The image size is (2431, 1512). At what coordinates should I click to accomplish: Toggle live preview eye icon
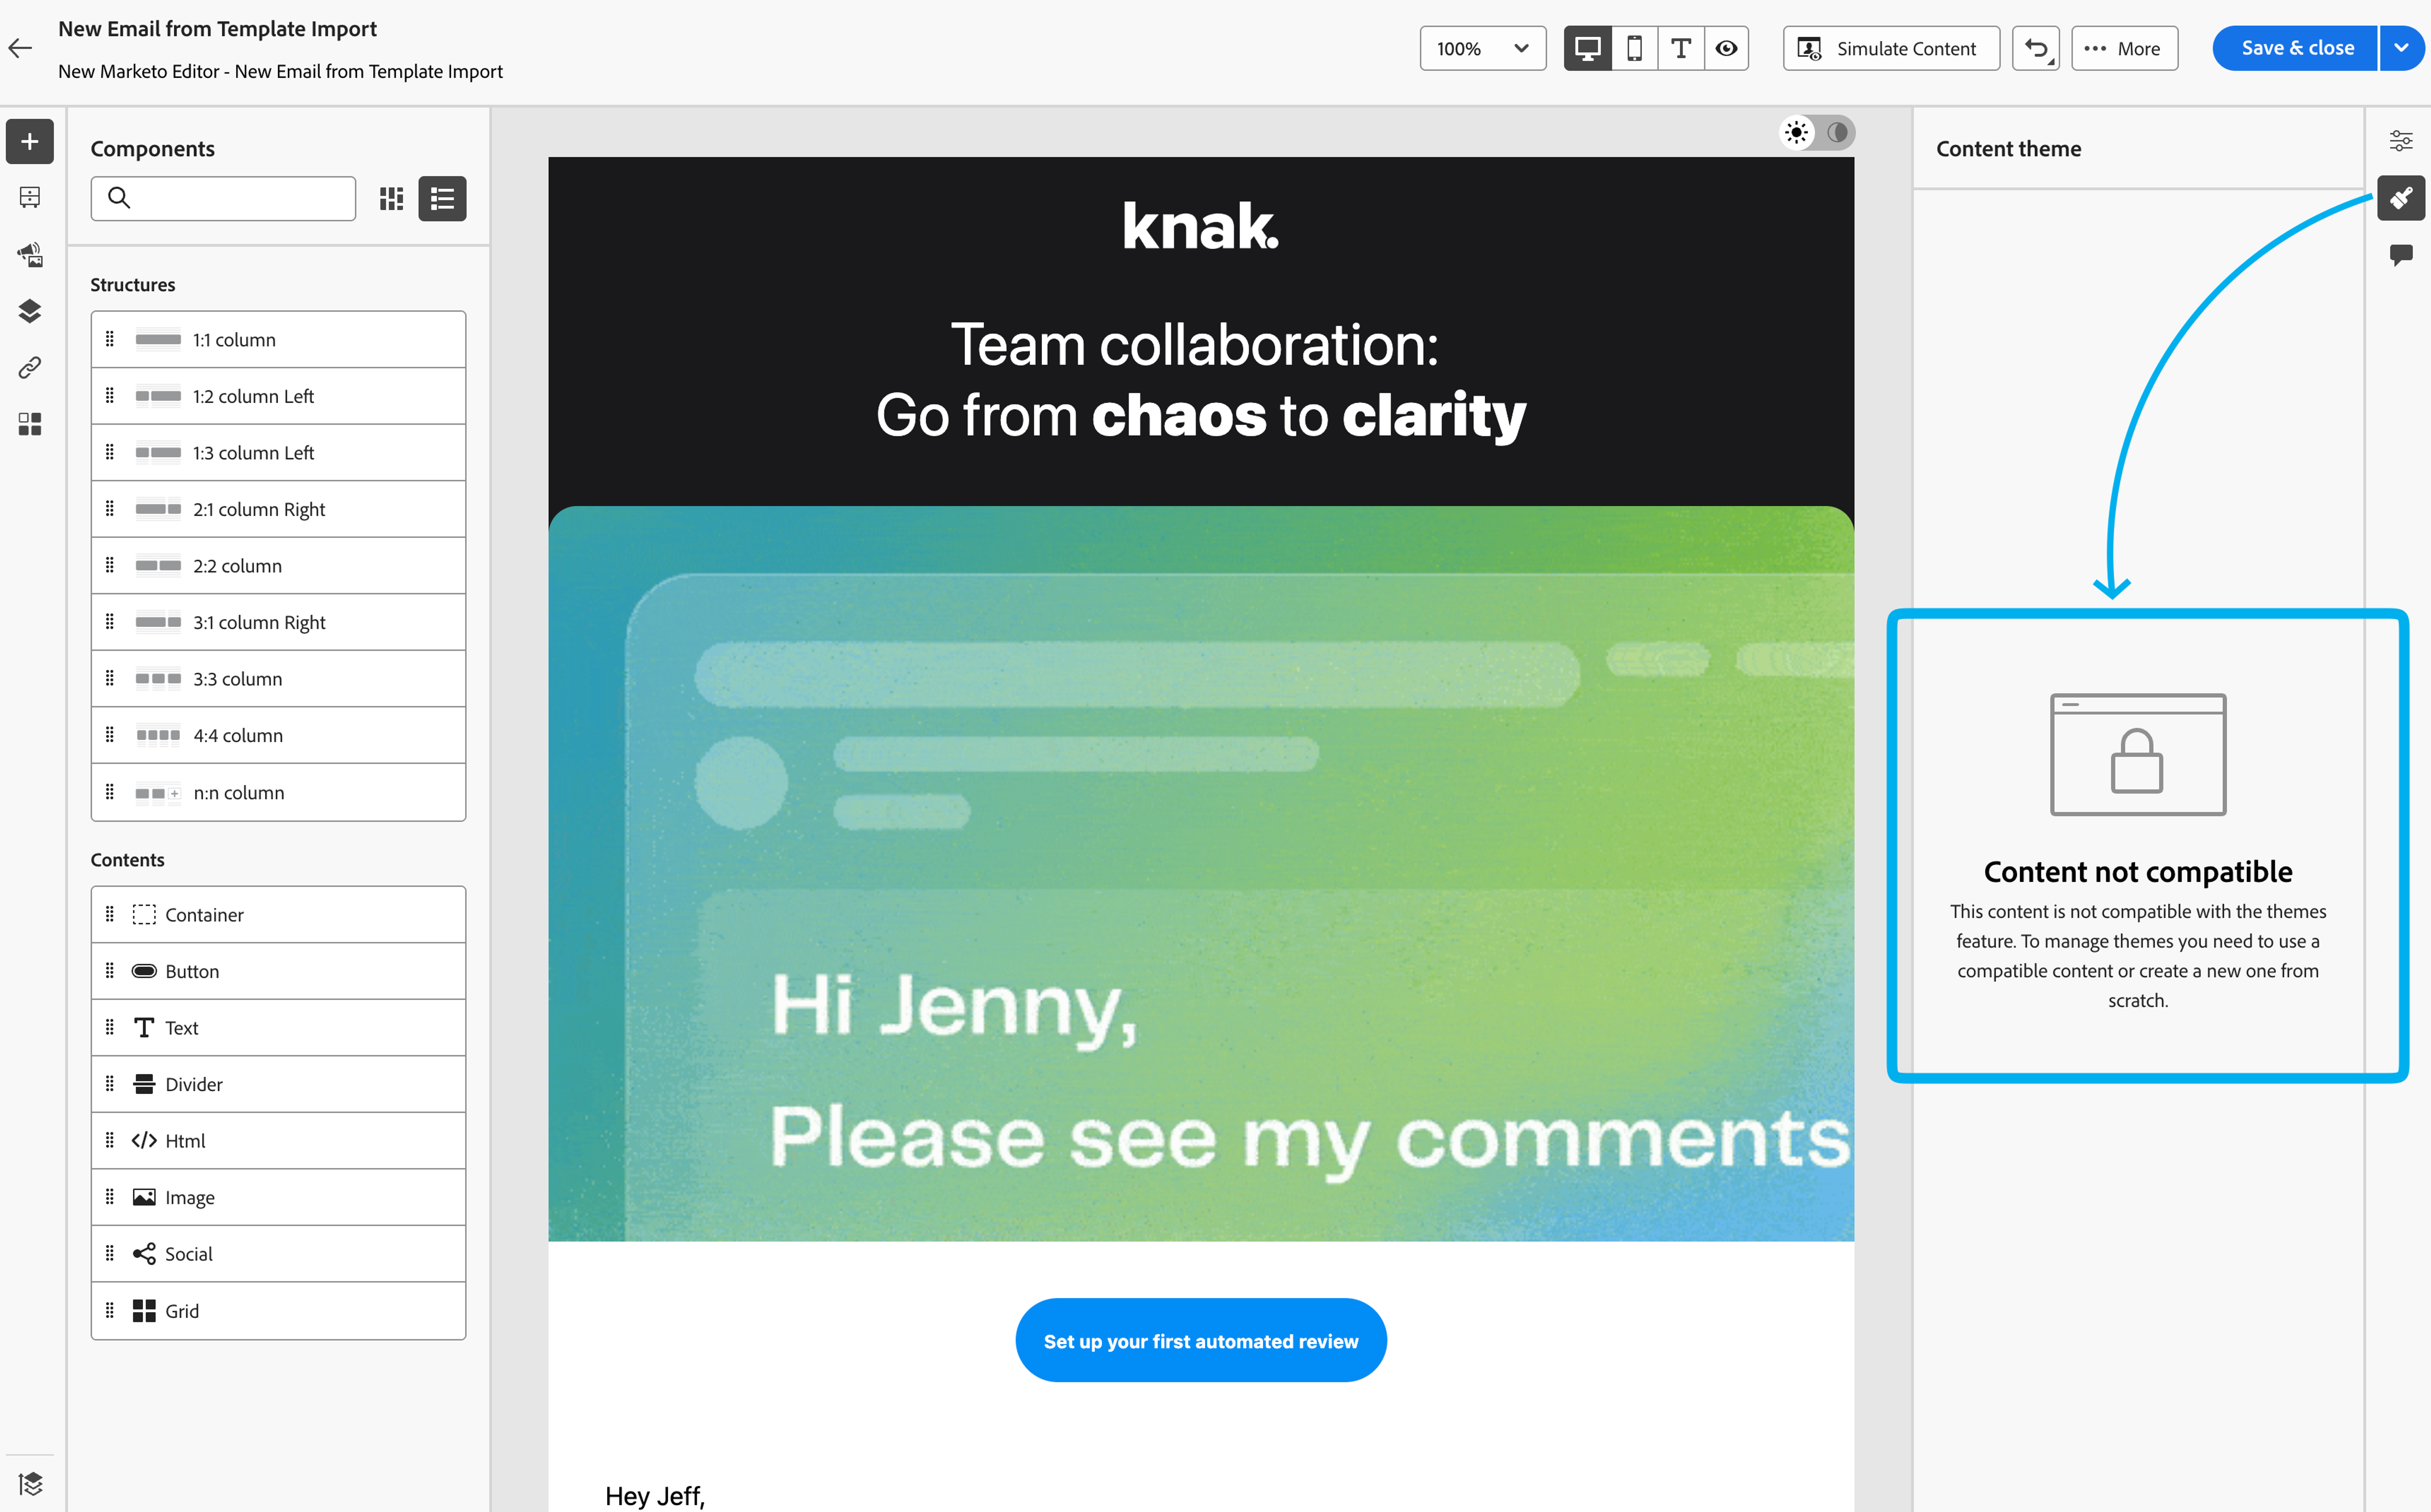coord(1726,48)
